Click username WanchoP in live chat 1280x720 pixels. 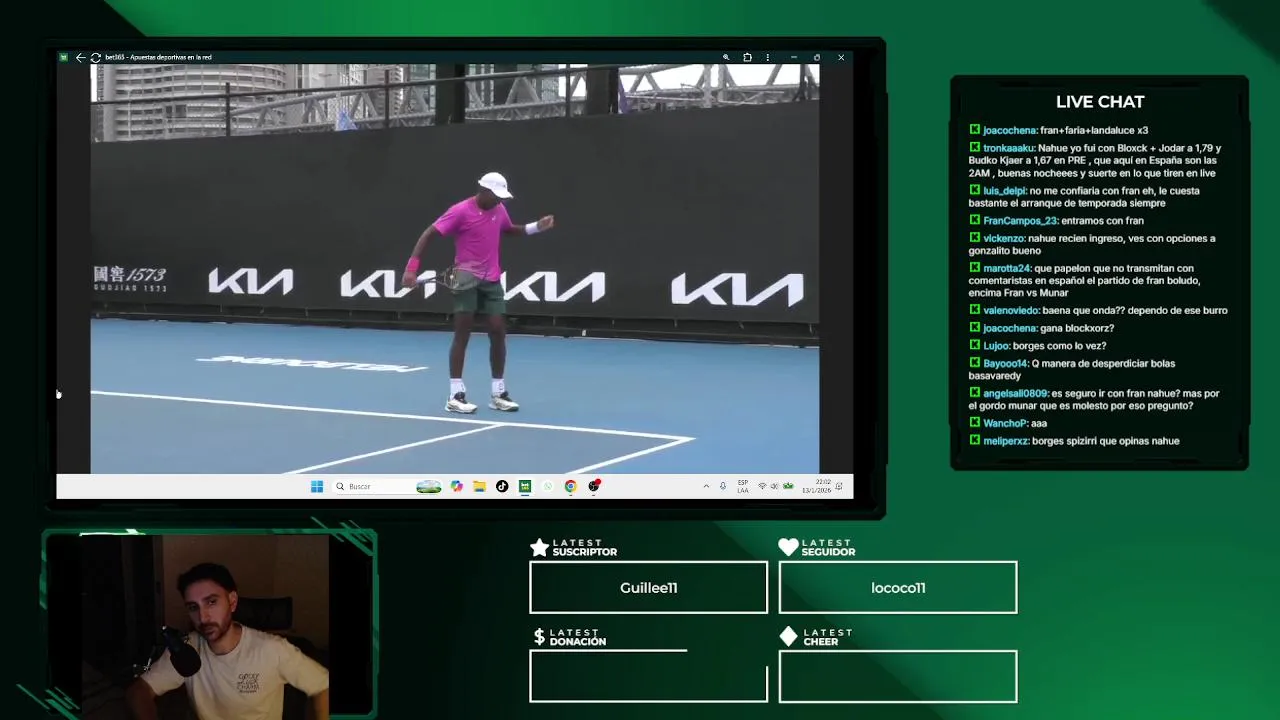coord(1005,424)
